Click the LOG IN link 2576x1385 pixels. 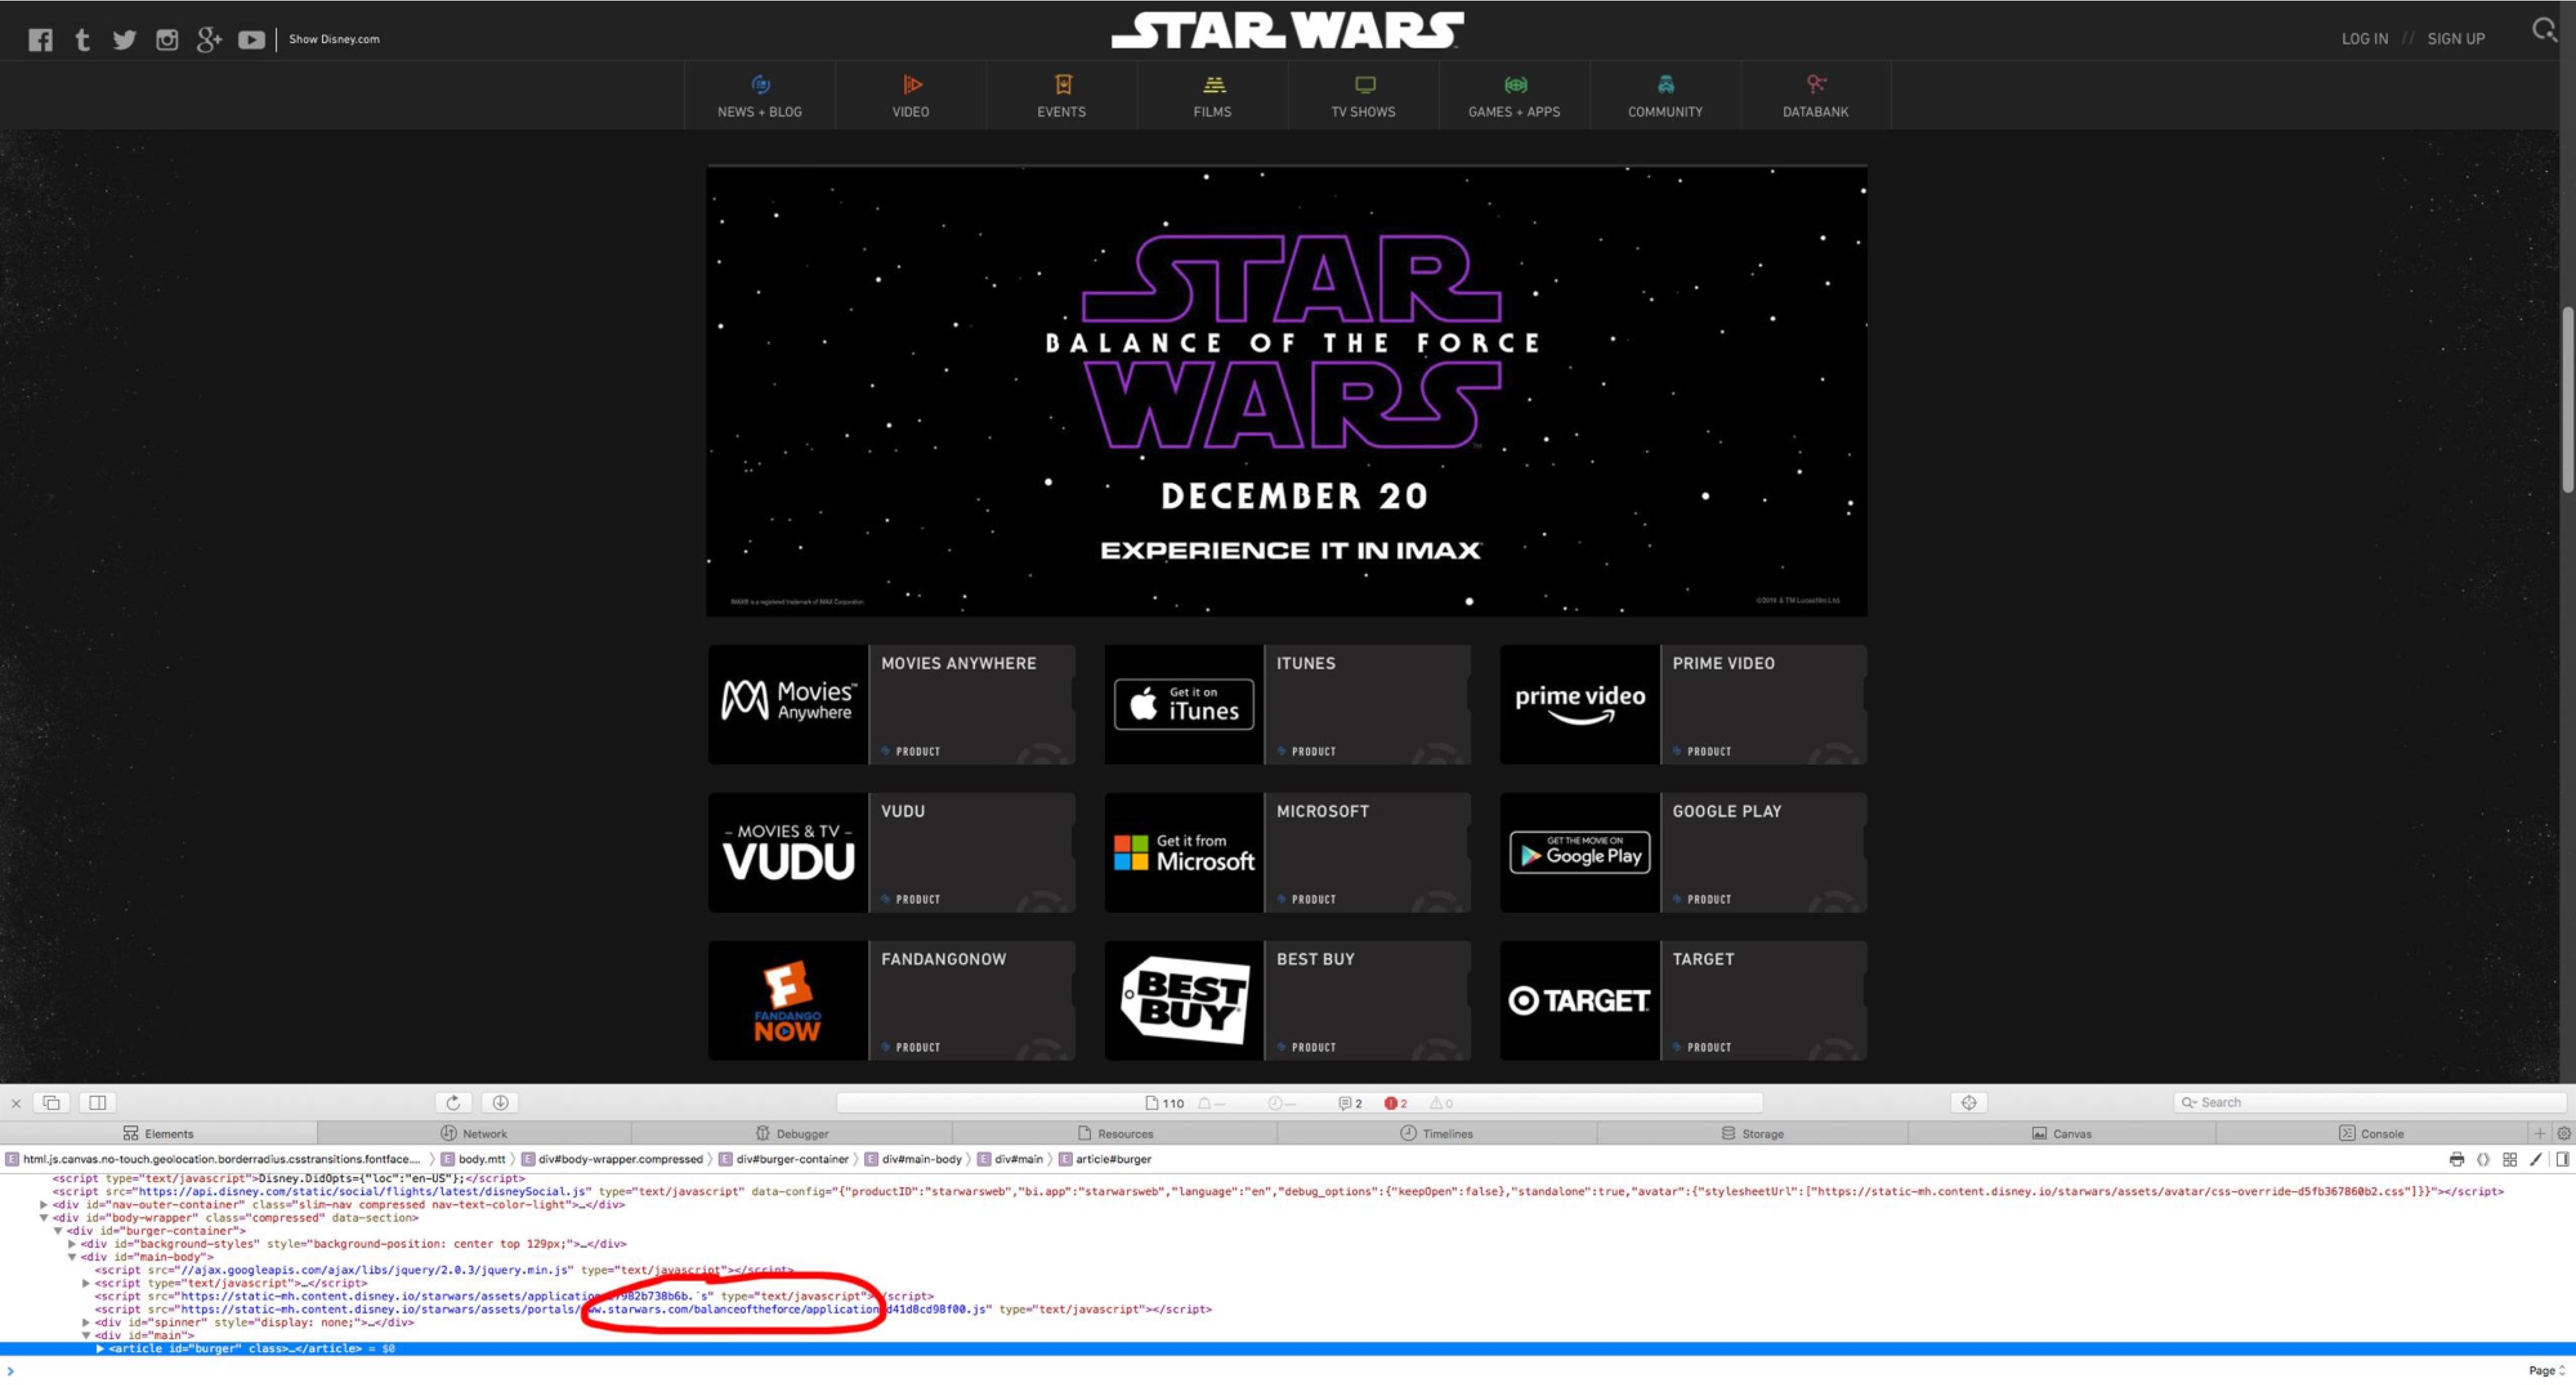tap(2364, 39)
